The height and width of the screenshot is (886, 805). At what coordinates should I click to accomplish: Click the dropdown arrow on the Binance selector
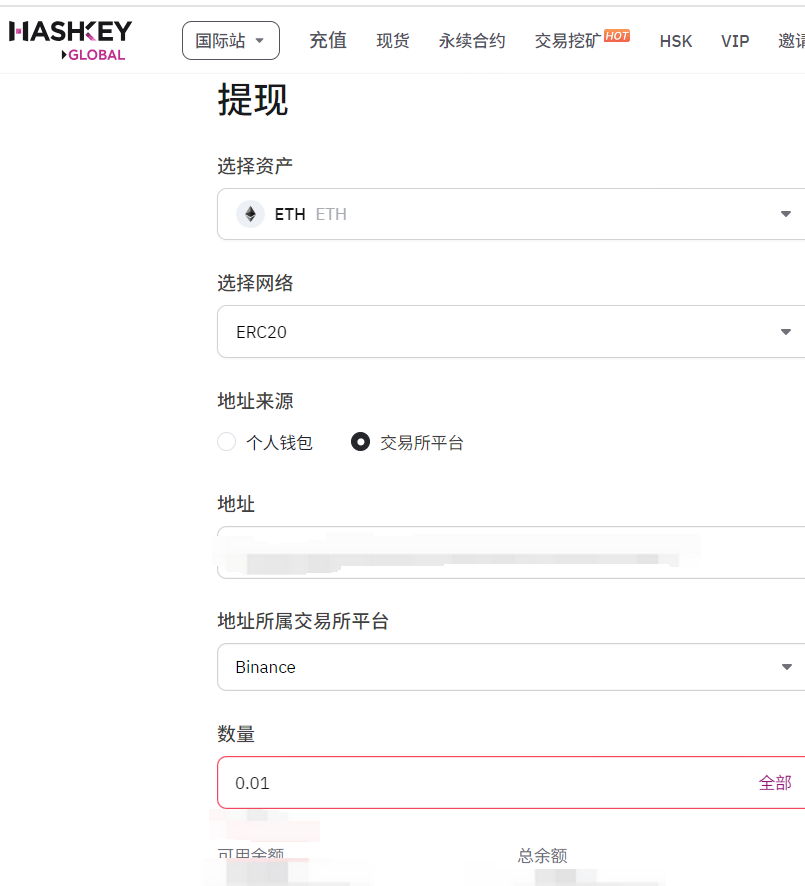click(786, 666)
